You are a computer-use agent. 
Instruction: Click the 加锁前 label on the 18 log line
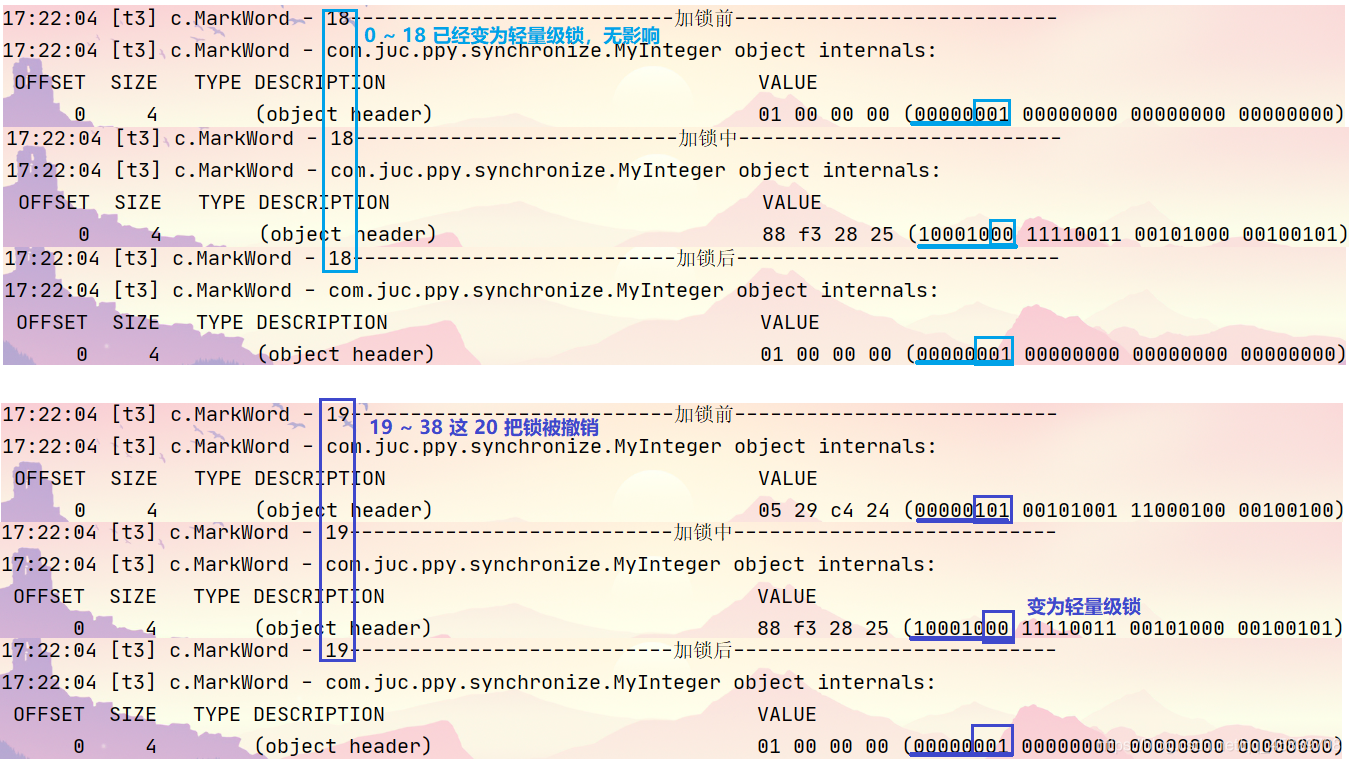[x=704, y=18]
